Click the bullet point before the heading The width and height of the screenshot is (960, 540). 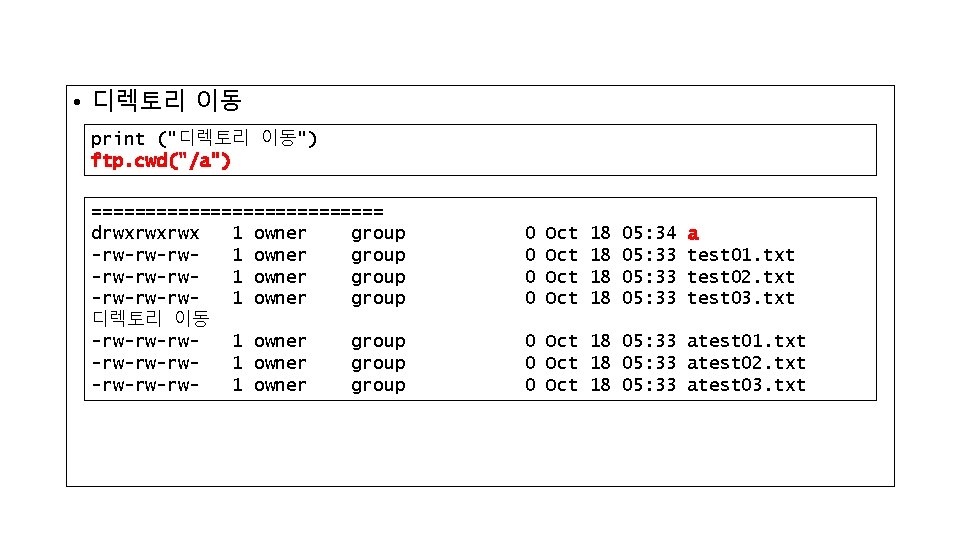tap(76, 103)
